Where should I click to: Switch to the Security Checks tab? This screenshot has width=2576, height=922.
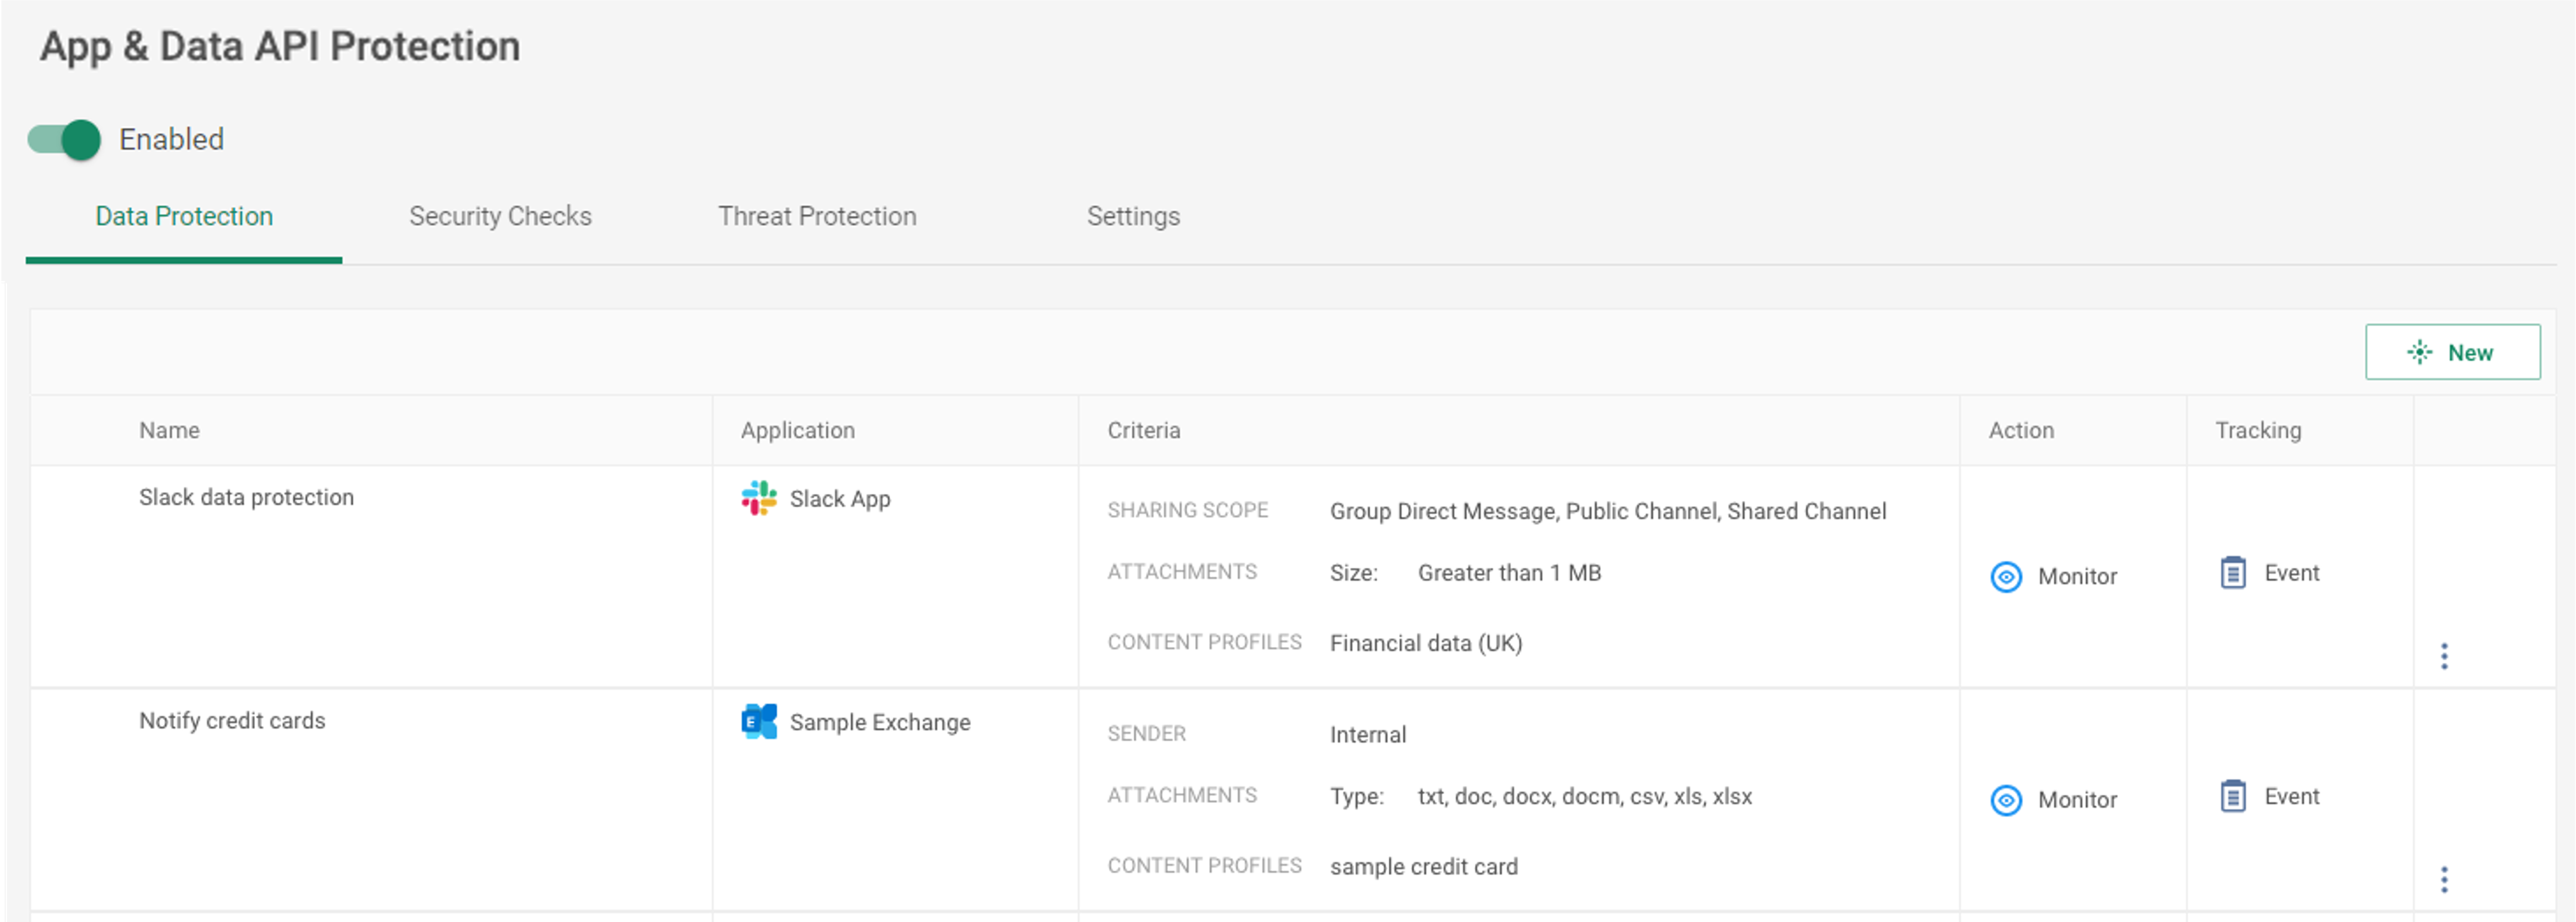(500, 216)
